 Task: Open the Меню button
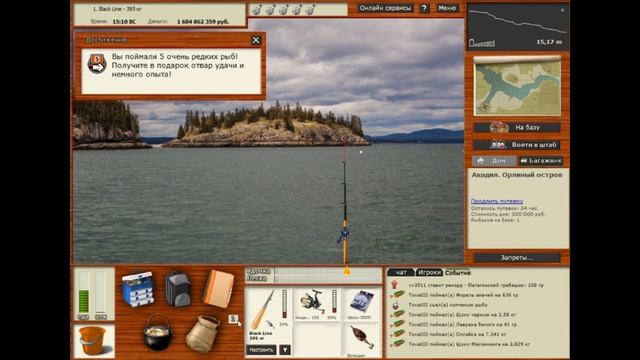click(x=447, y=8)
